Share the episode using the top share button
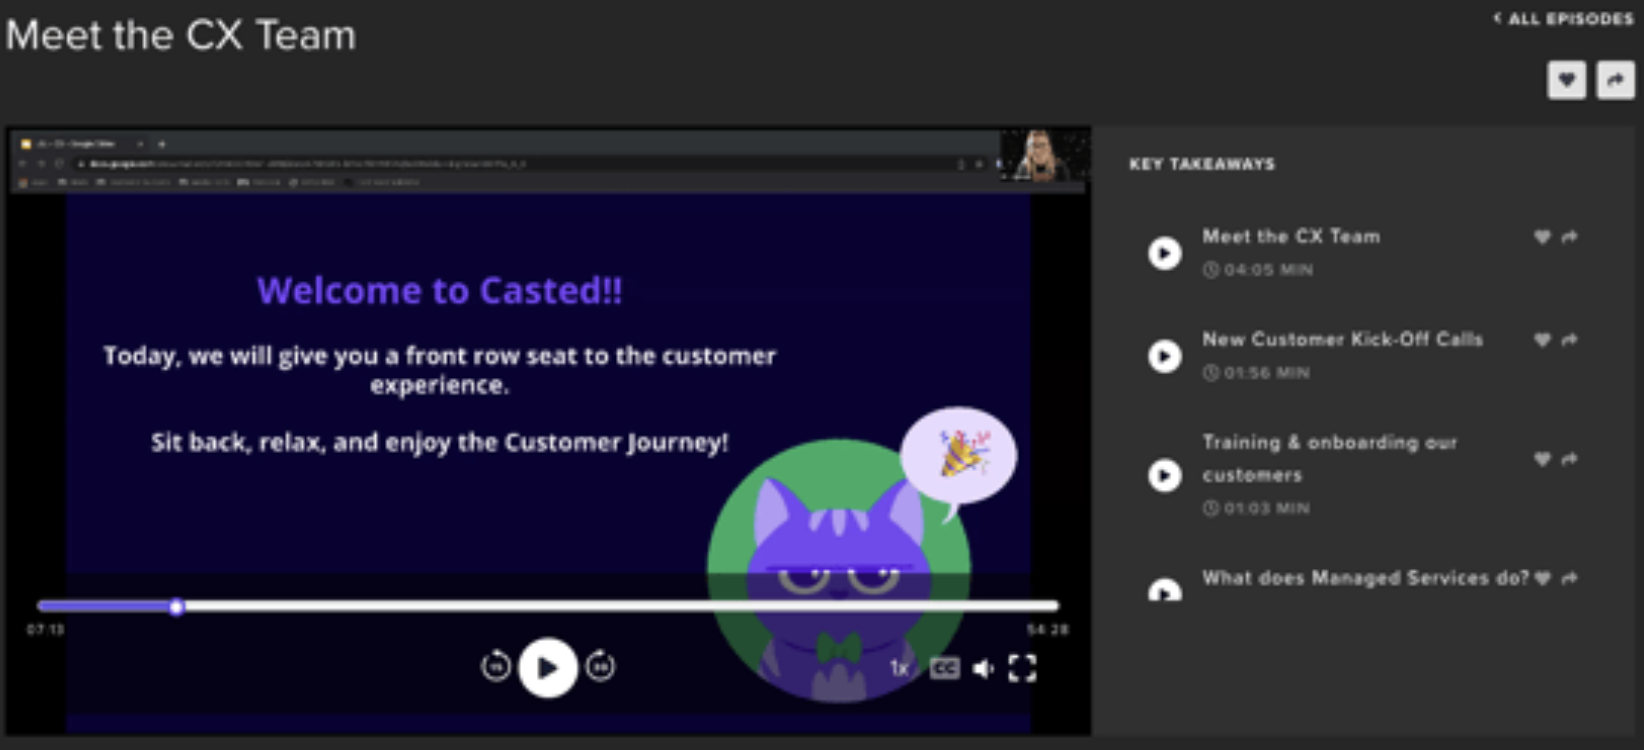The height and width of the screenshot is (750, 1644). pos(1615,80)
